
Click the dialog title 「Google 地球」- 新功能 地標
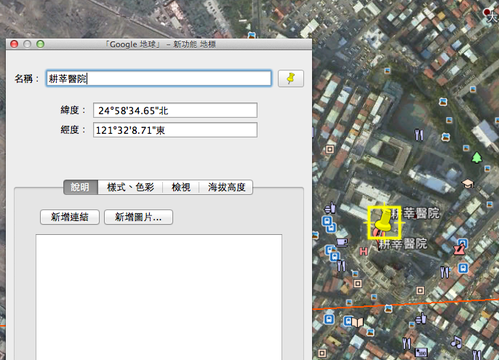point(160,44)
